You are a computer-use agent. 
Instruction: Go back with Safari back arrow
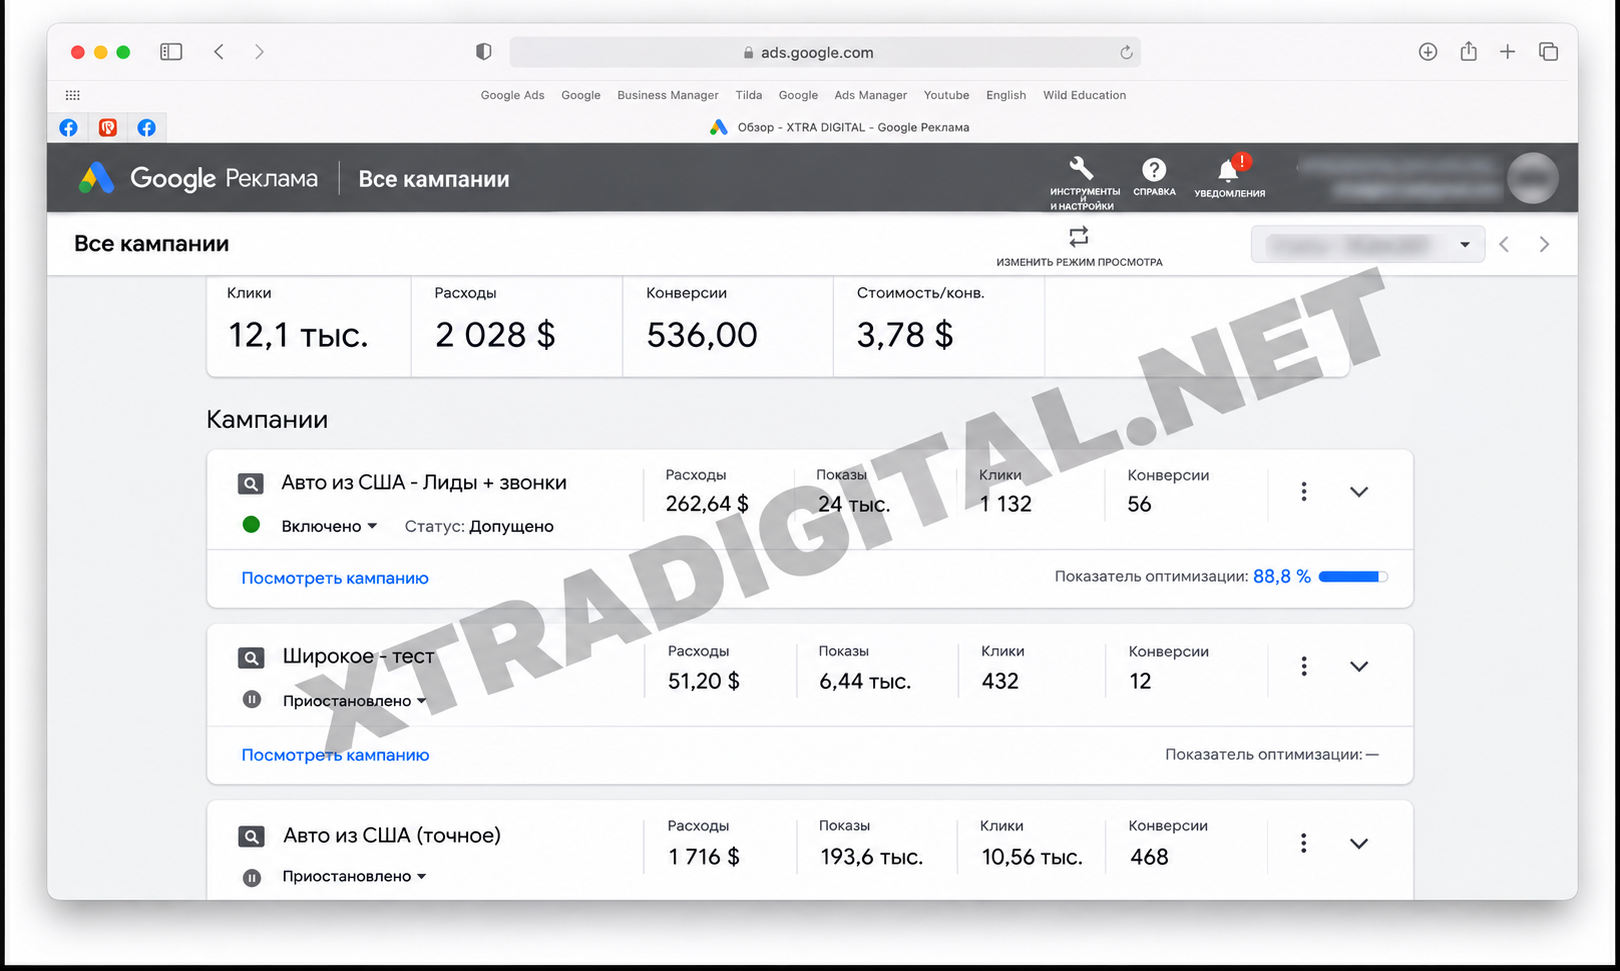tap(219, 52)
